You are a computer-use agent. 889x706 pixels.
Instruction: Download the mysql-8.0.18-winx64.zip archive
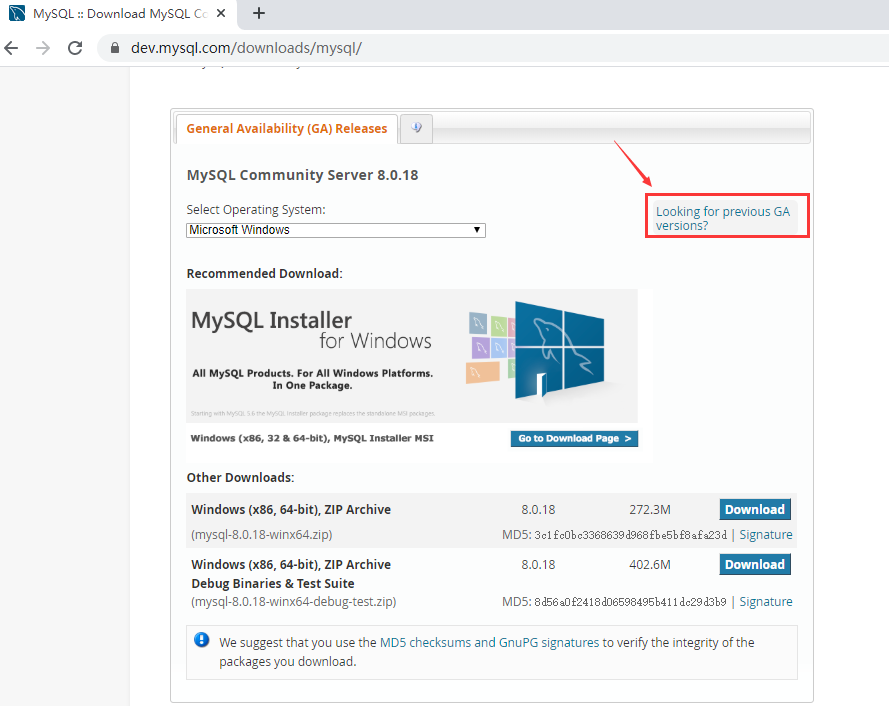tap(755, 509)
